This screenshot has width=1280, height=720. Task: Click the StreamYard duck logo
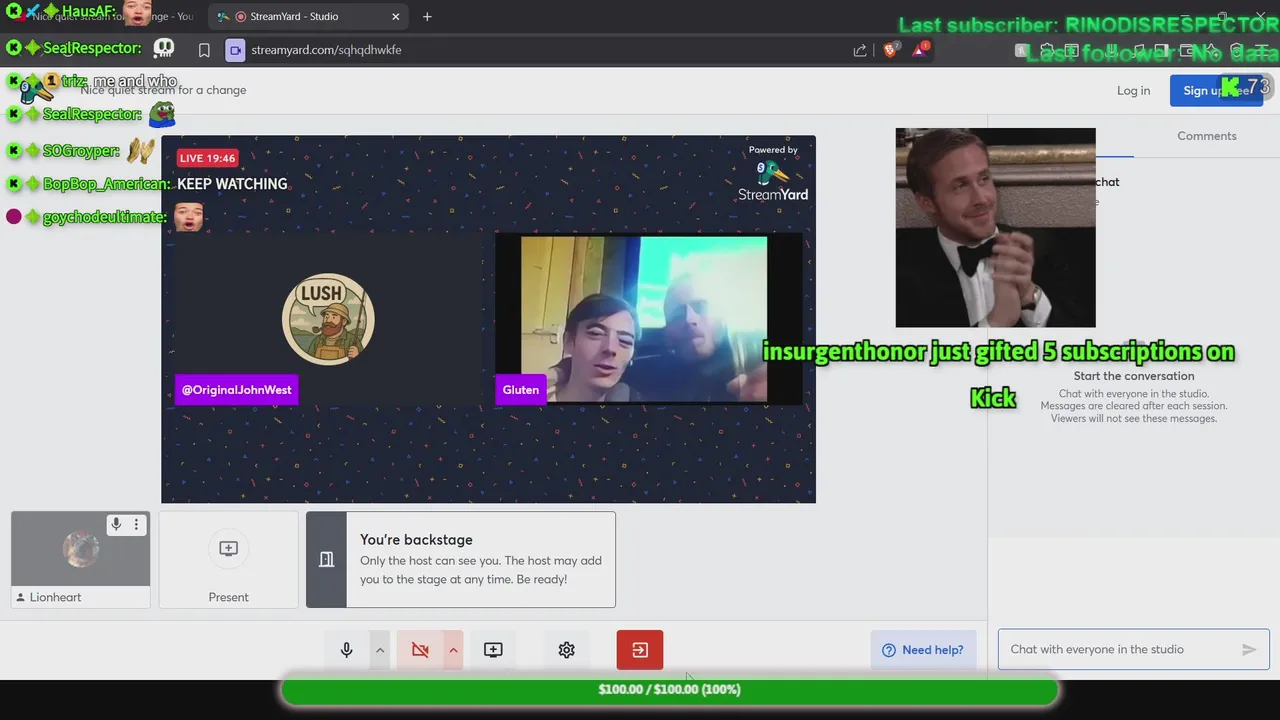[772, 174]
